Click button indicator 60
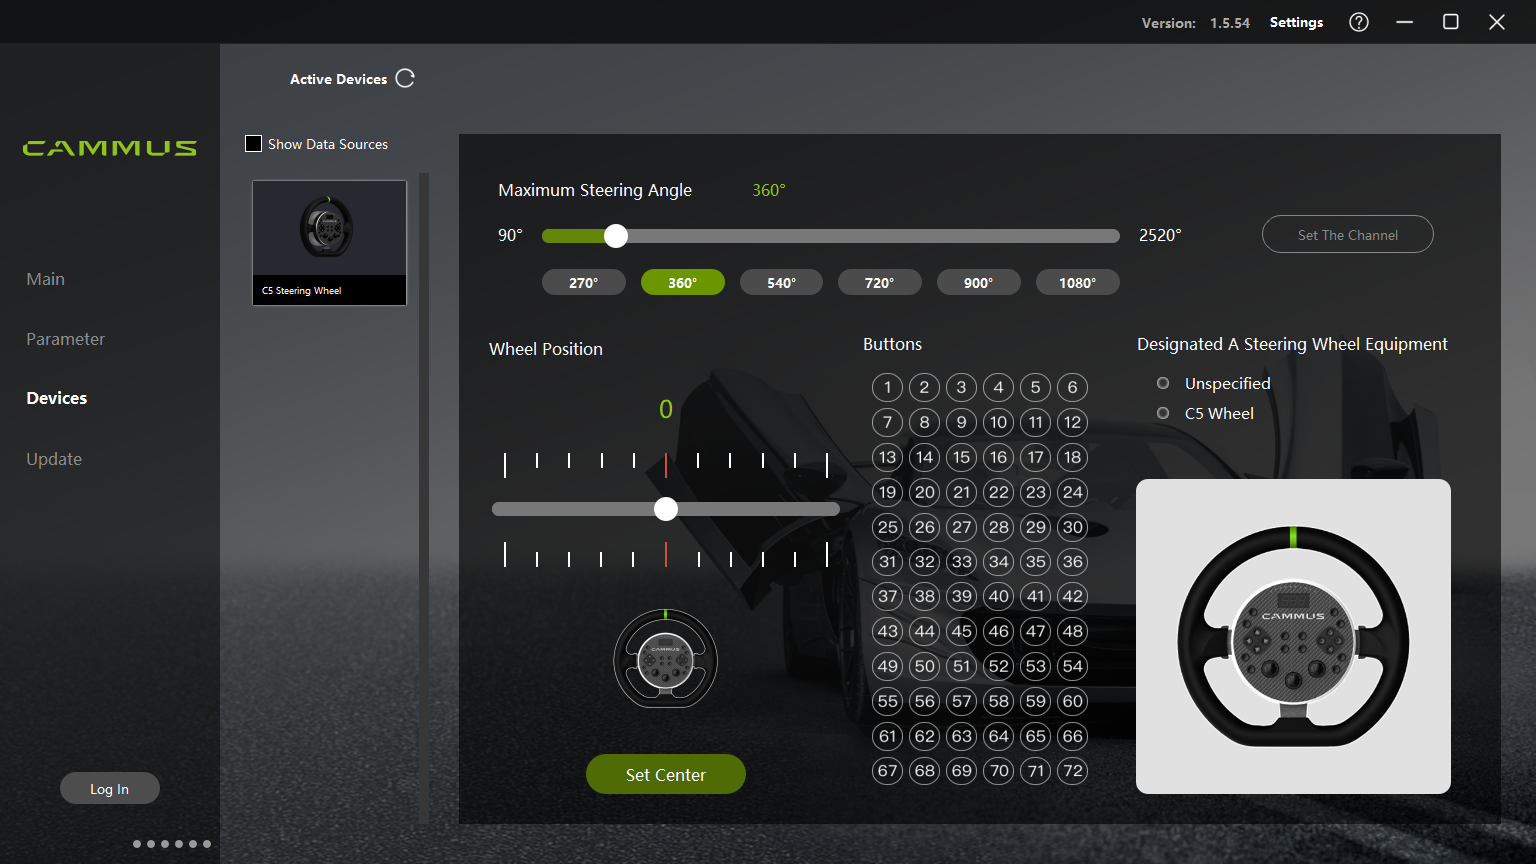1536x864 pixels. click(1072, 701)
